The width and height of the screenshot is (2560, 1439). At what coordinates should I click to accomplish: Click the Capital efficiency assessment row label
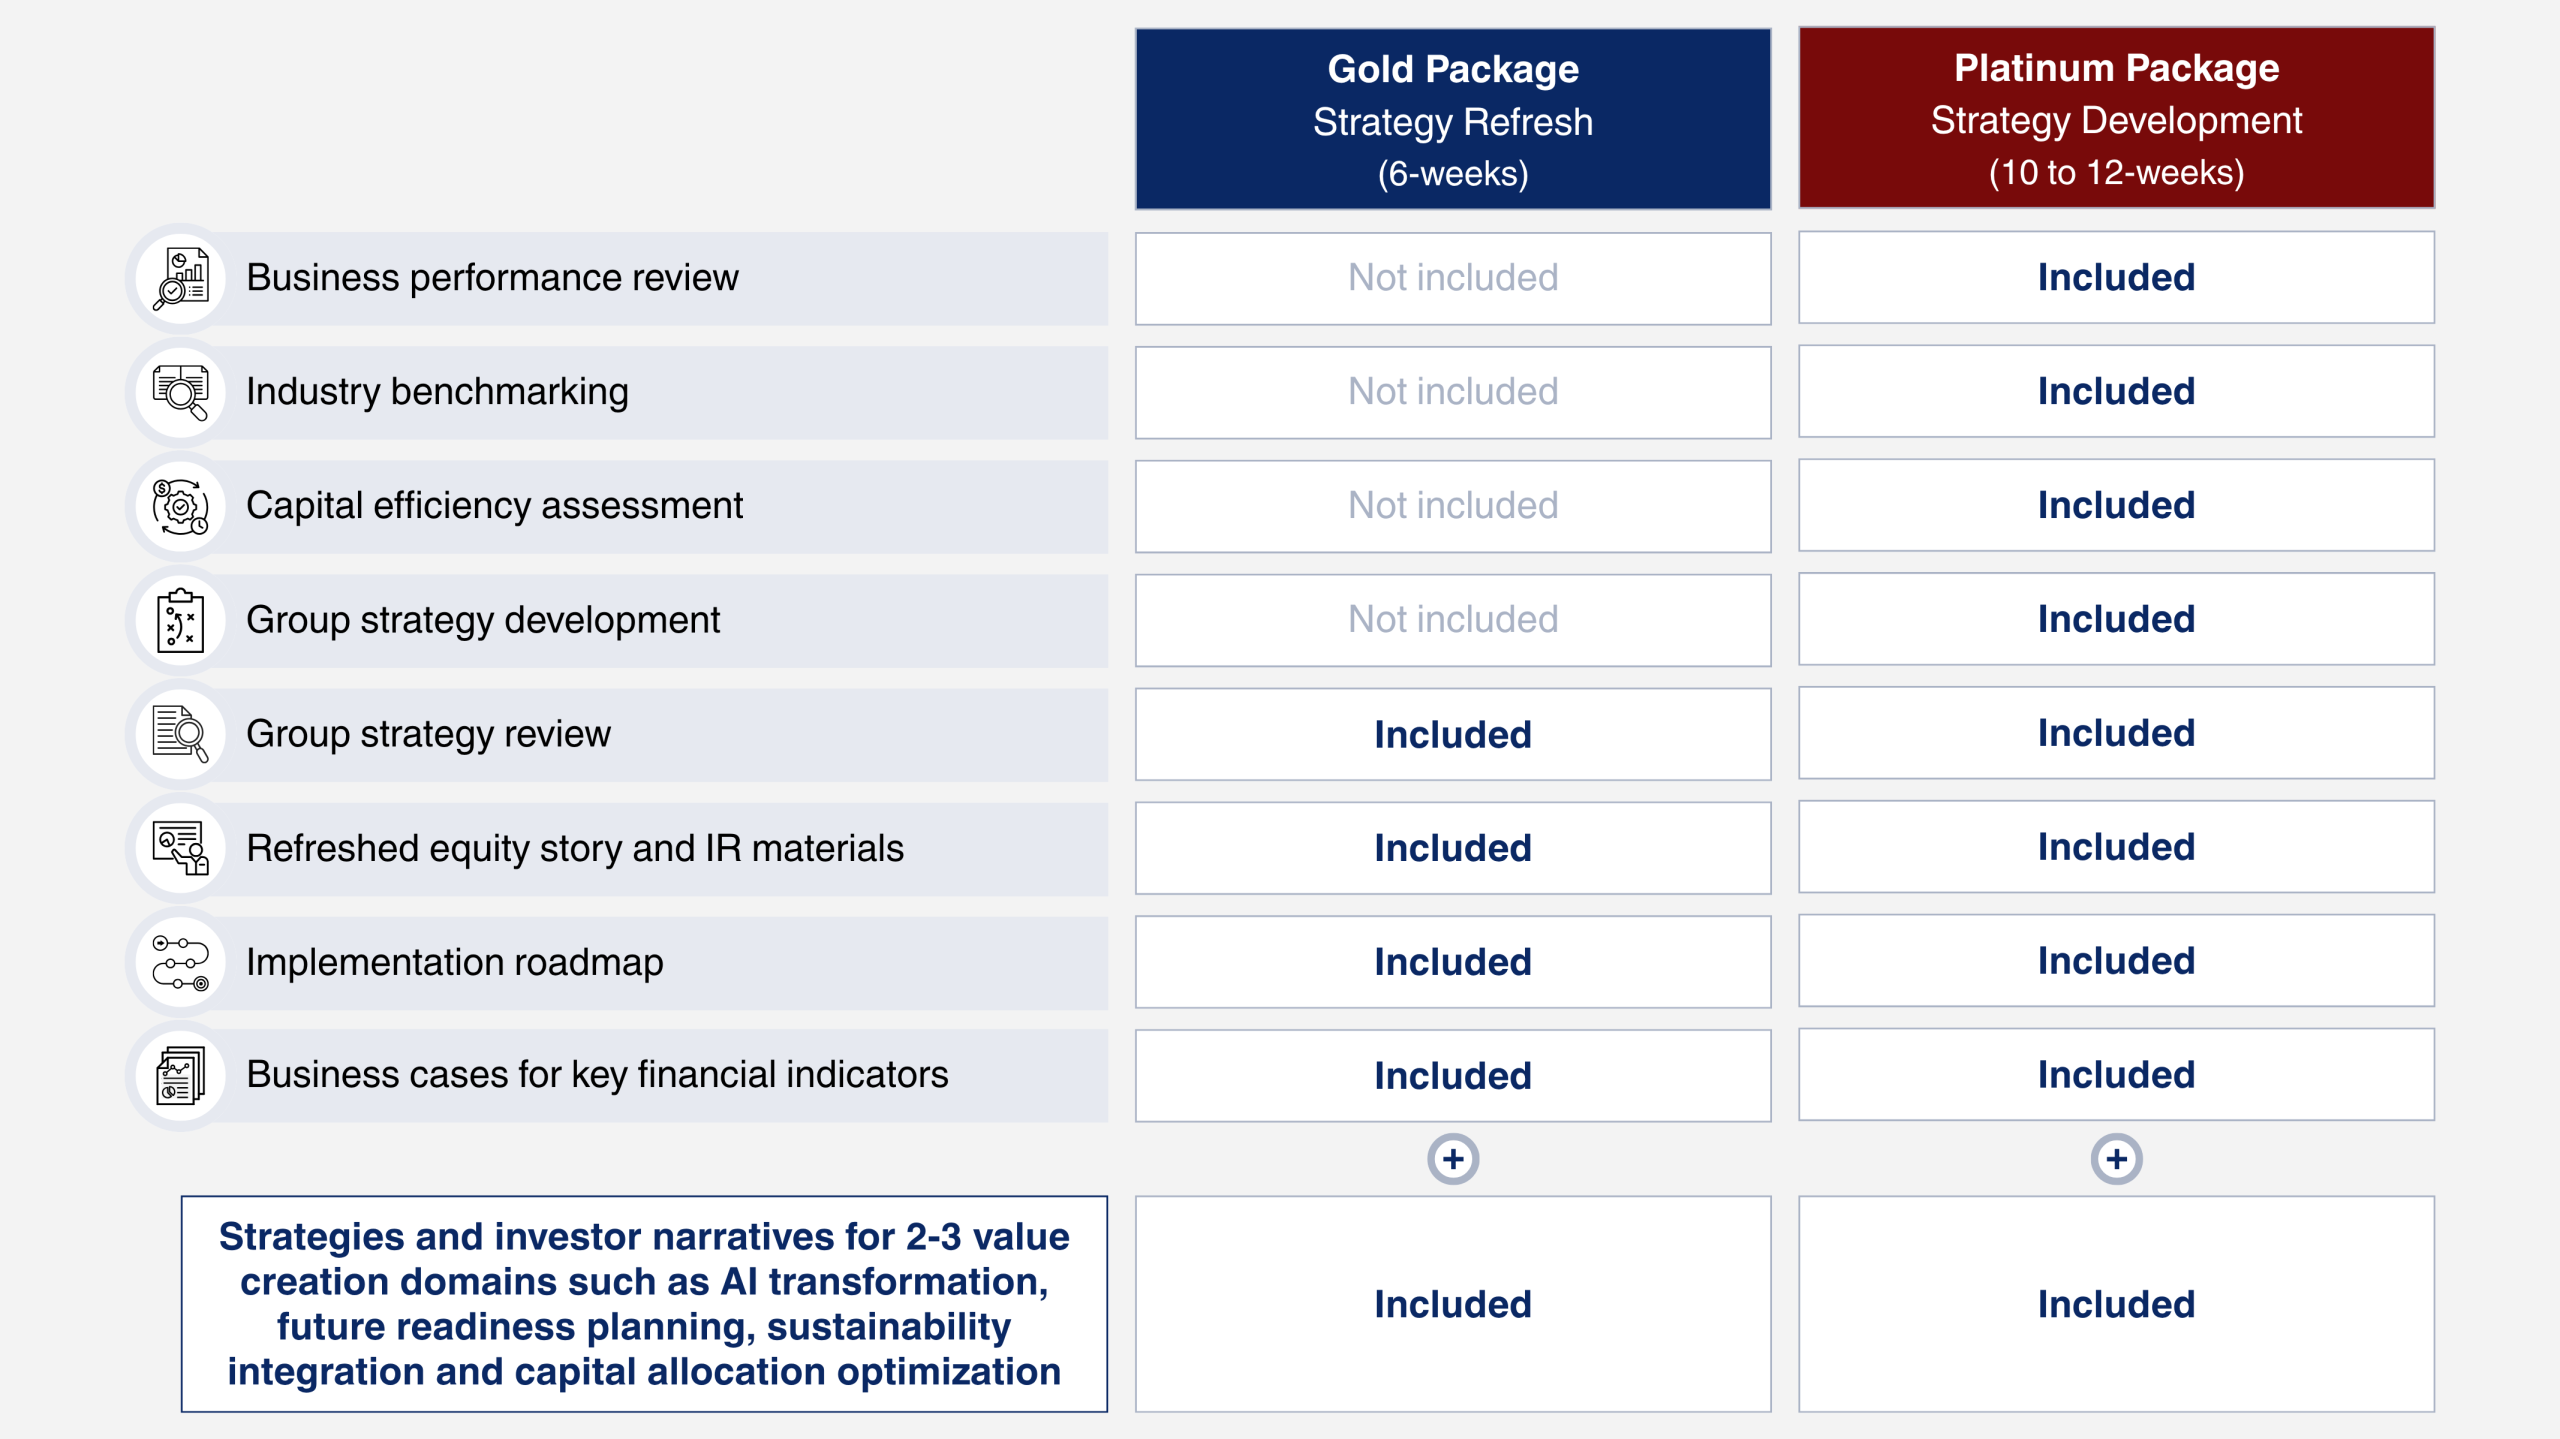(x=494, y=506)
